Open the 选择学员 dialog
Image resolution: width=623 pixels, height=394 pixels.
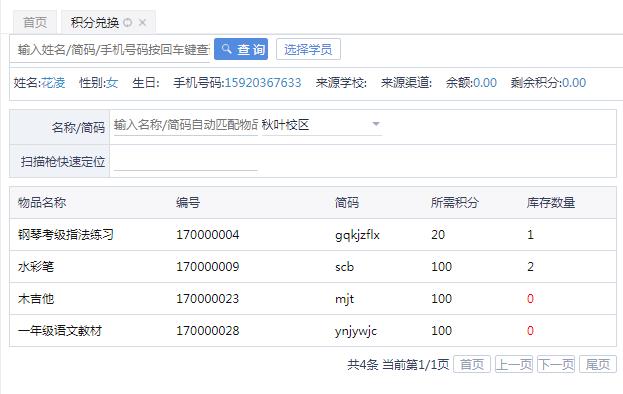[308, 49]
